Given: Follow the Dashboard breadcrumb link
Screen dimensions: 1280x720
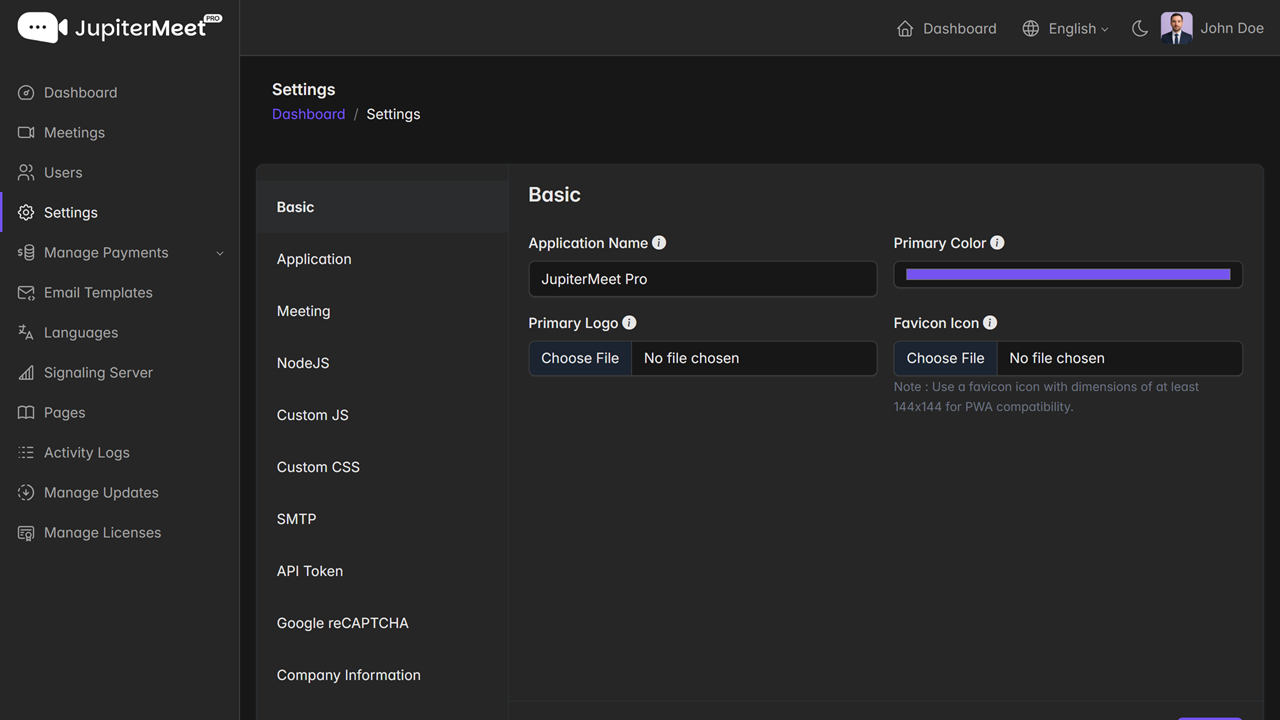Looking at the screenshot, I should point(308,114).
